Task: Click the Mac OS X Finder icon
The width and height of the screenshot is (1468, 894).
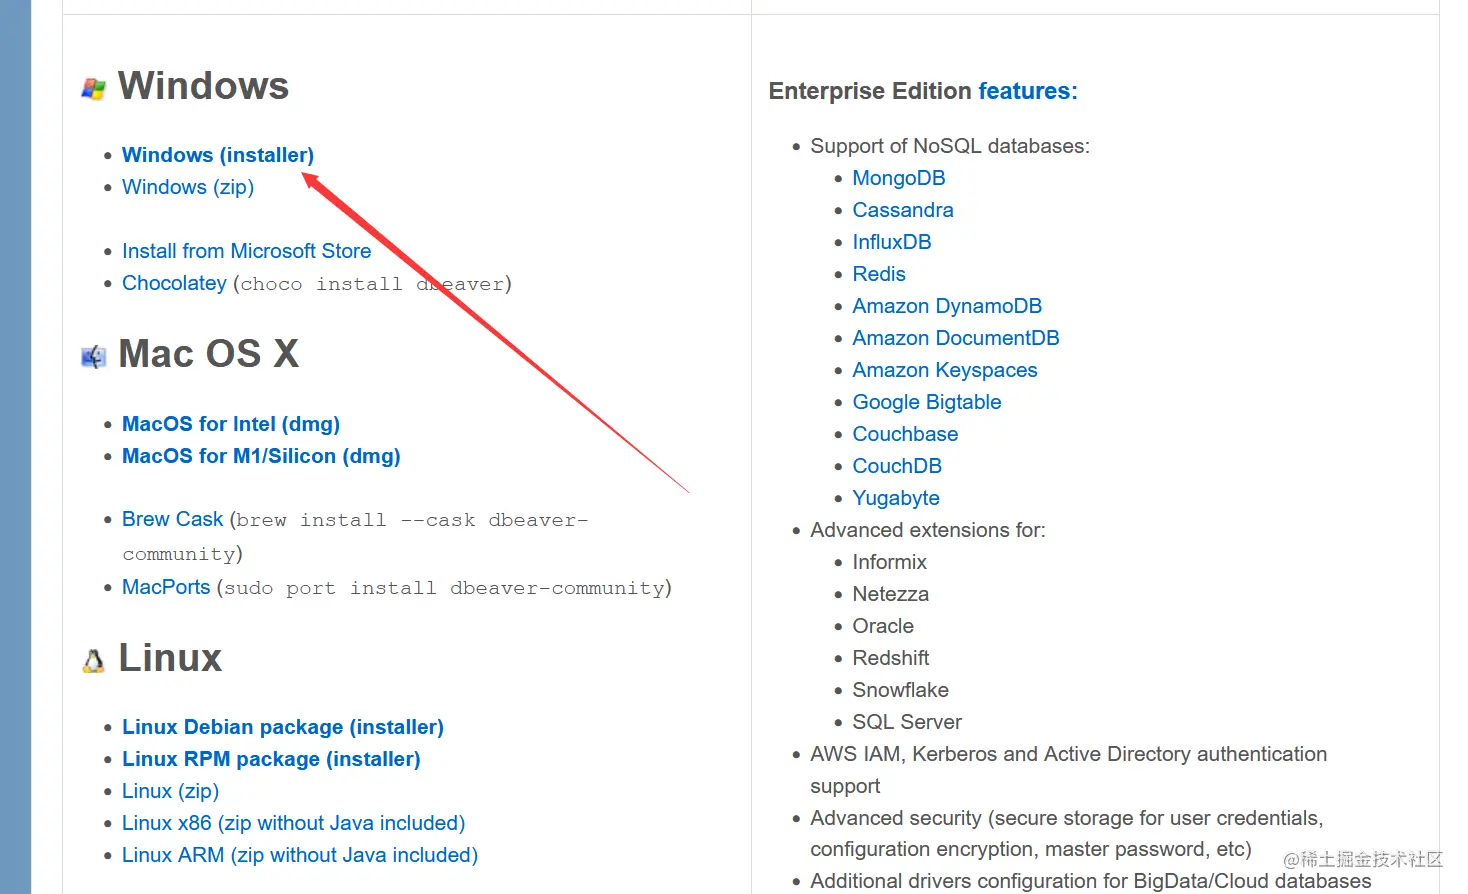Action: coord(93,357)
